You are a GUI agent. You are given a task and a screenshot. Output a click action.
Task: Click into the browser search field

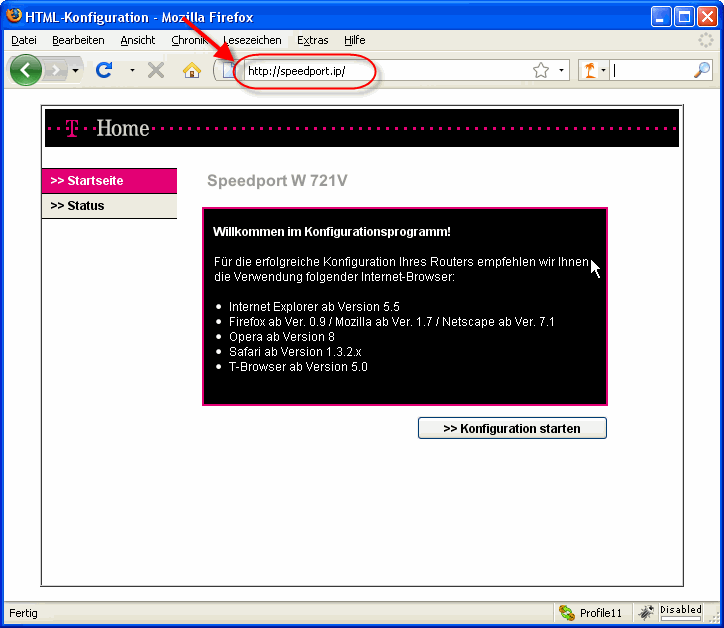coord(650,70)
